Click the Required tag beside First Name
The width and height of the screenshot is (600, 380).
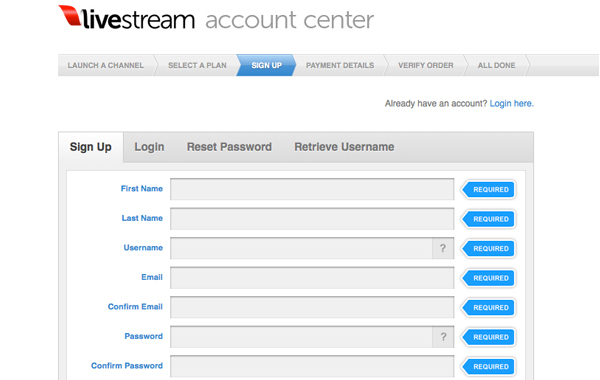(x=489, y=189)
